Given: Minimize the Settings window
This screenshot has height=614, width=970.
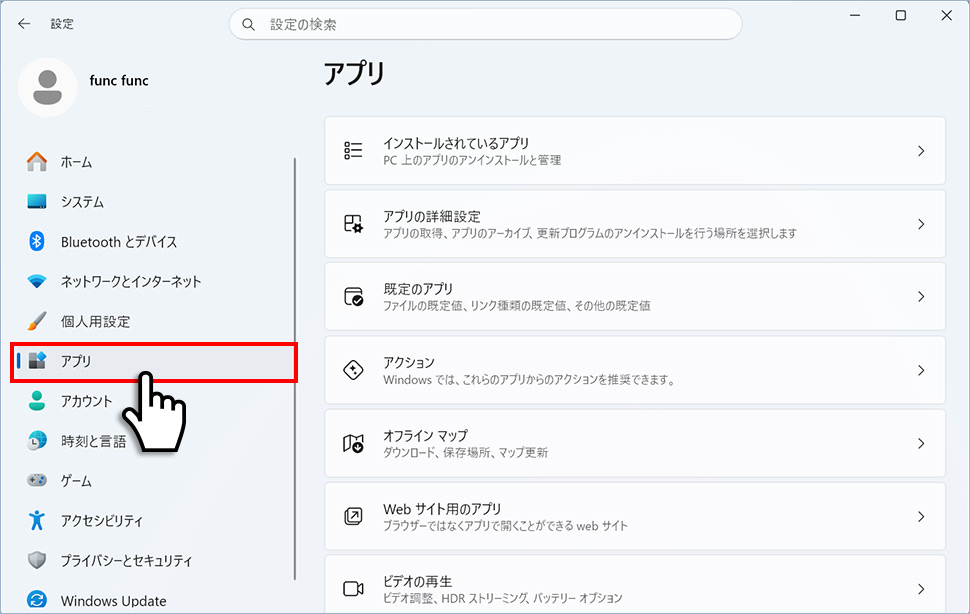Looking at the screenshot, I should pos(855,15).
